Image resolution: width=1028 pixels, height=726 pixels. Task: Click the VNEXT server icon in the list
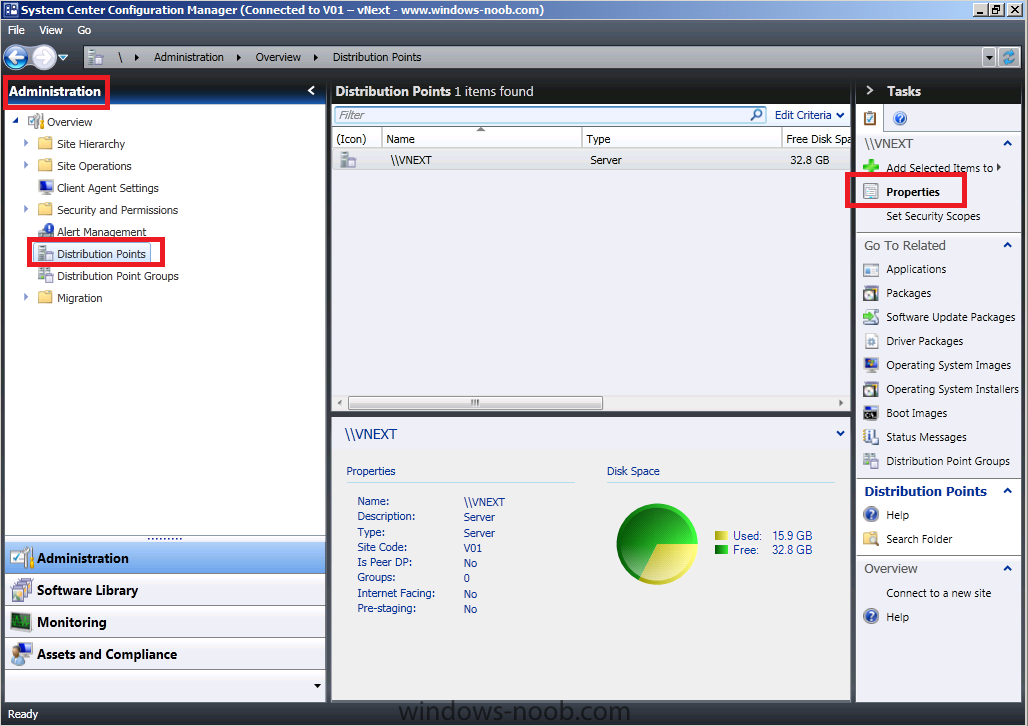coord(348,159)
